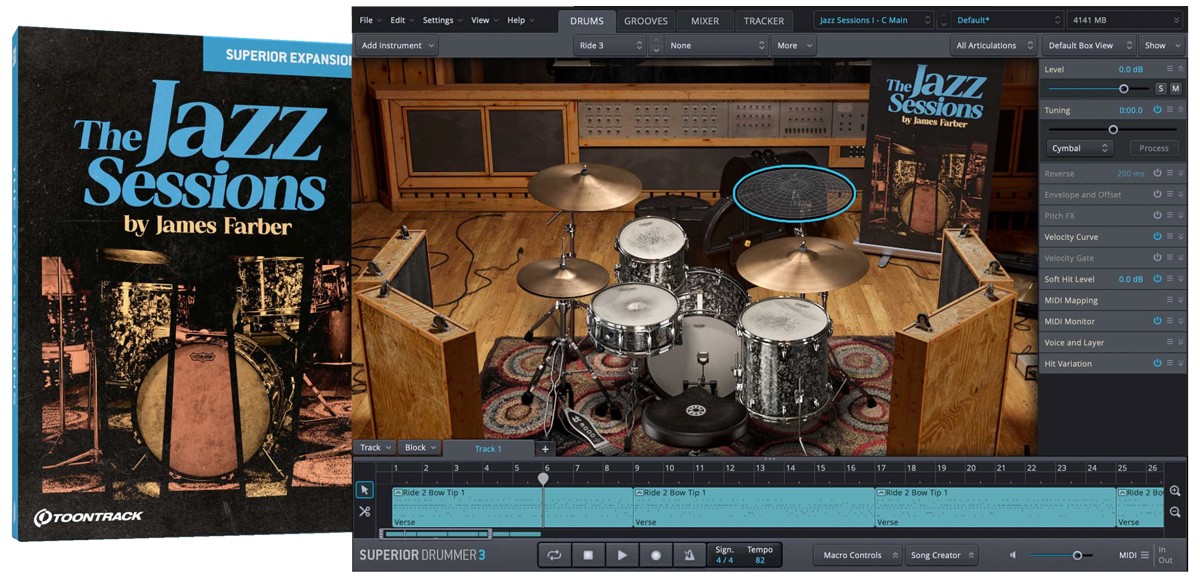Switch to the MIXER tab
The image size is (1200, 577).
click(x=704, y=20)
